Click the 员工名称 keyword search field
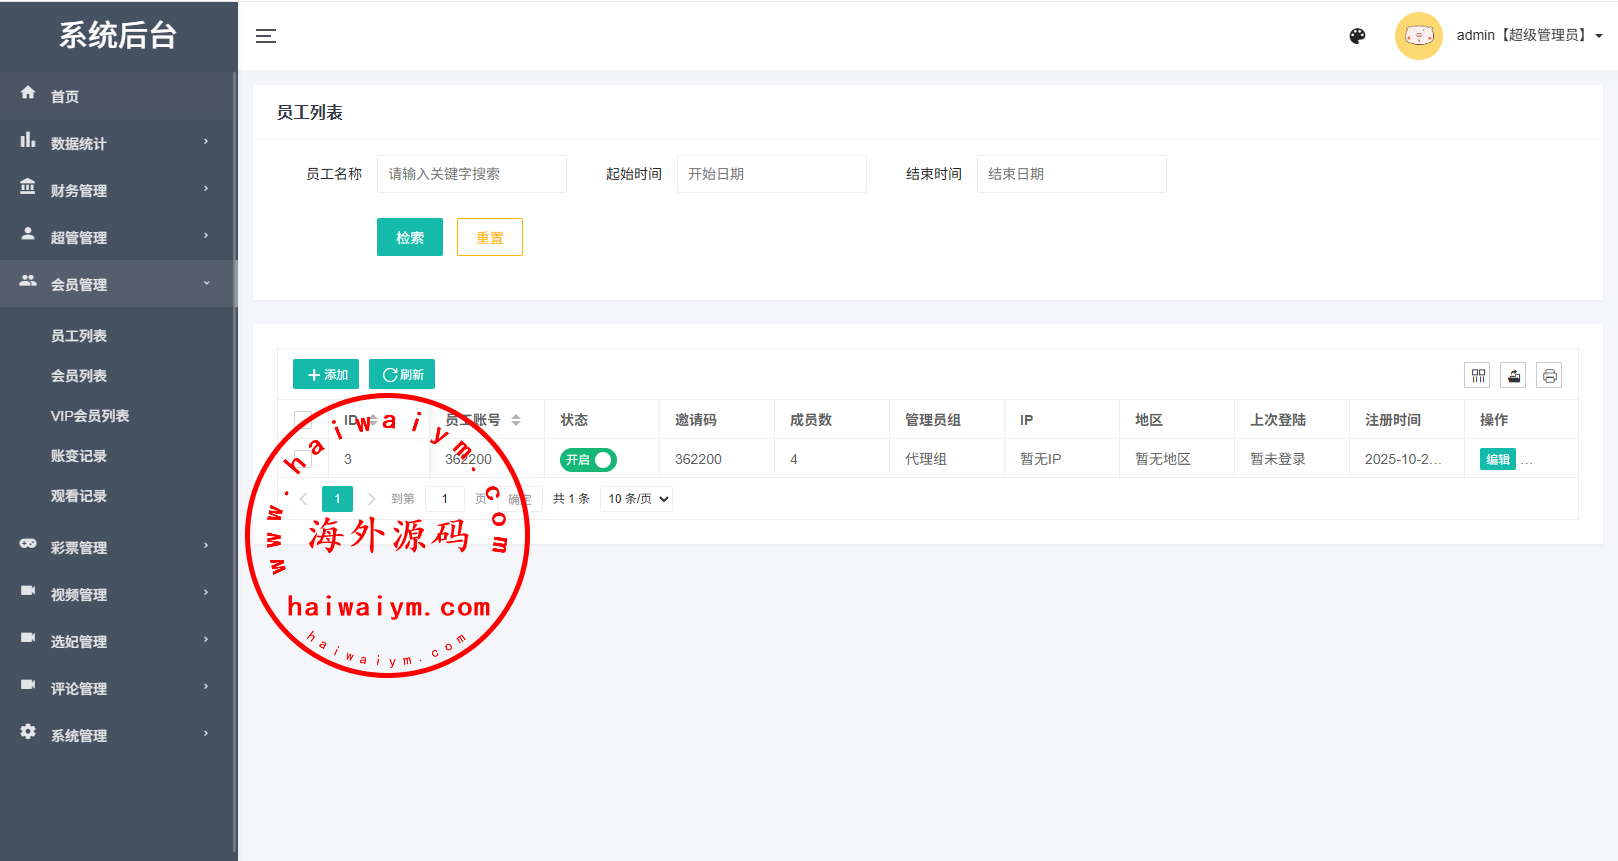Viewport: 1618px width, 861px height. coord(471,174)
